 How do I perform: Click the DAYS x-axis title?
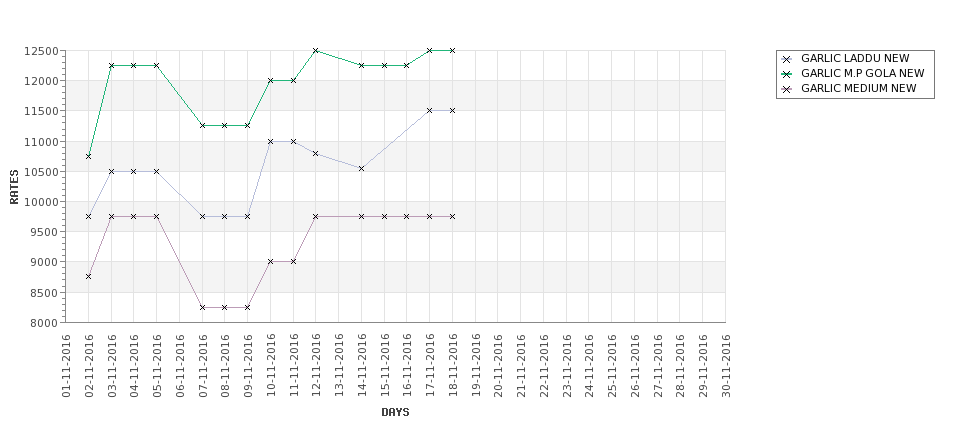[x=395, y=412]
